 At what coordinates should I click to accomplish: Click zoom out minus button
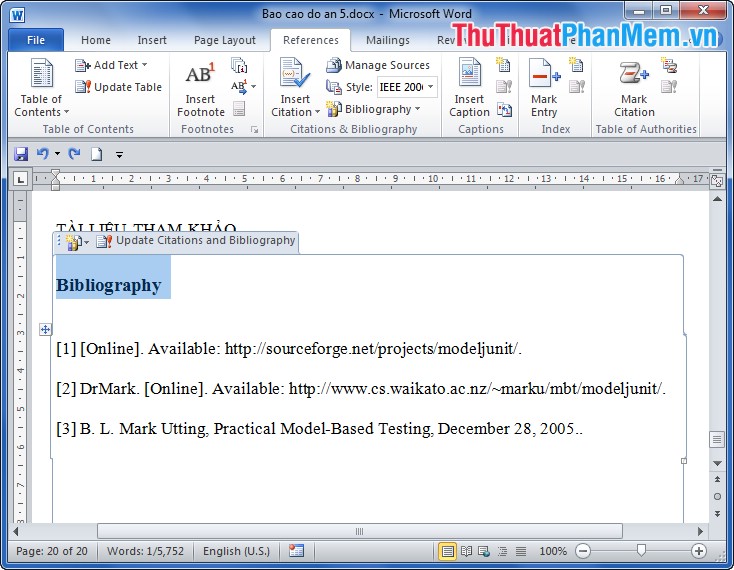tap(583, 551)
